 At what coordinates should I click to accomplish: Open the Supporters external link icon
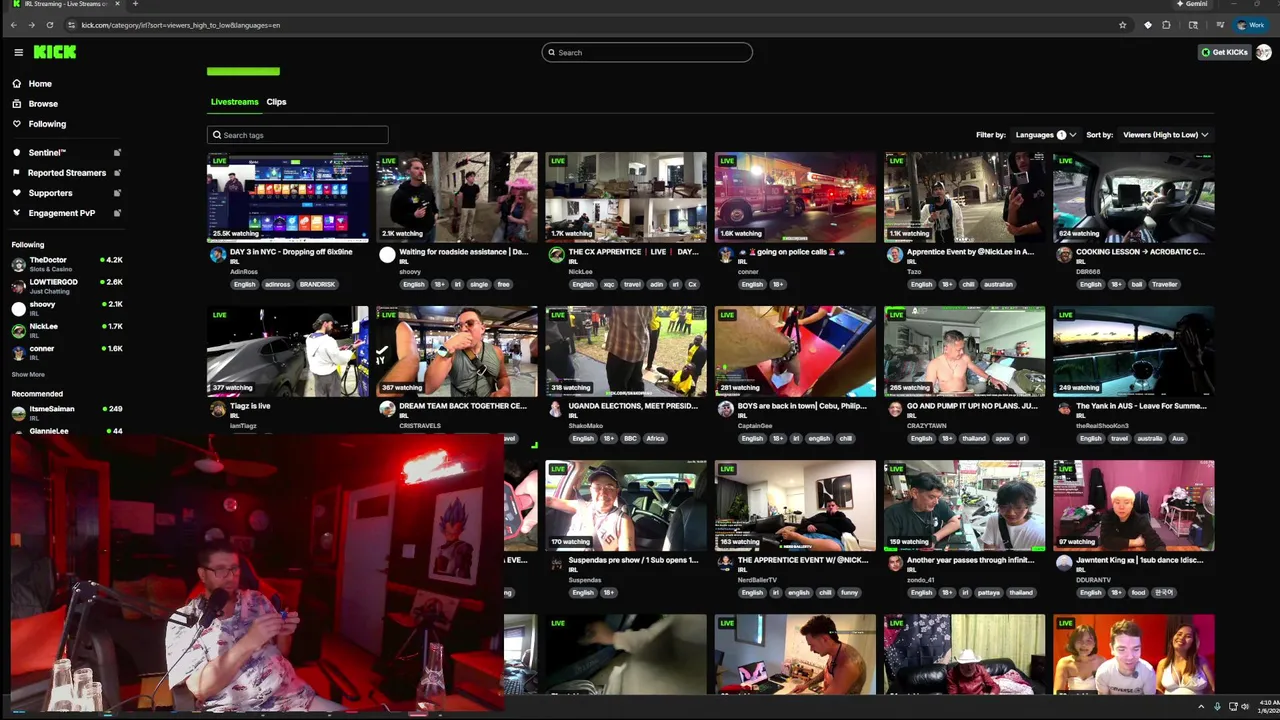point(117,192)
